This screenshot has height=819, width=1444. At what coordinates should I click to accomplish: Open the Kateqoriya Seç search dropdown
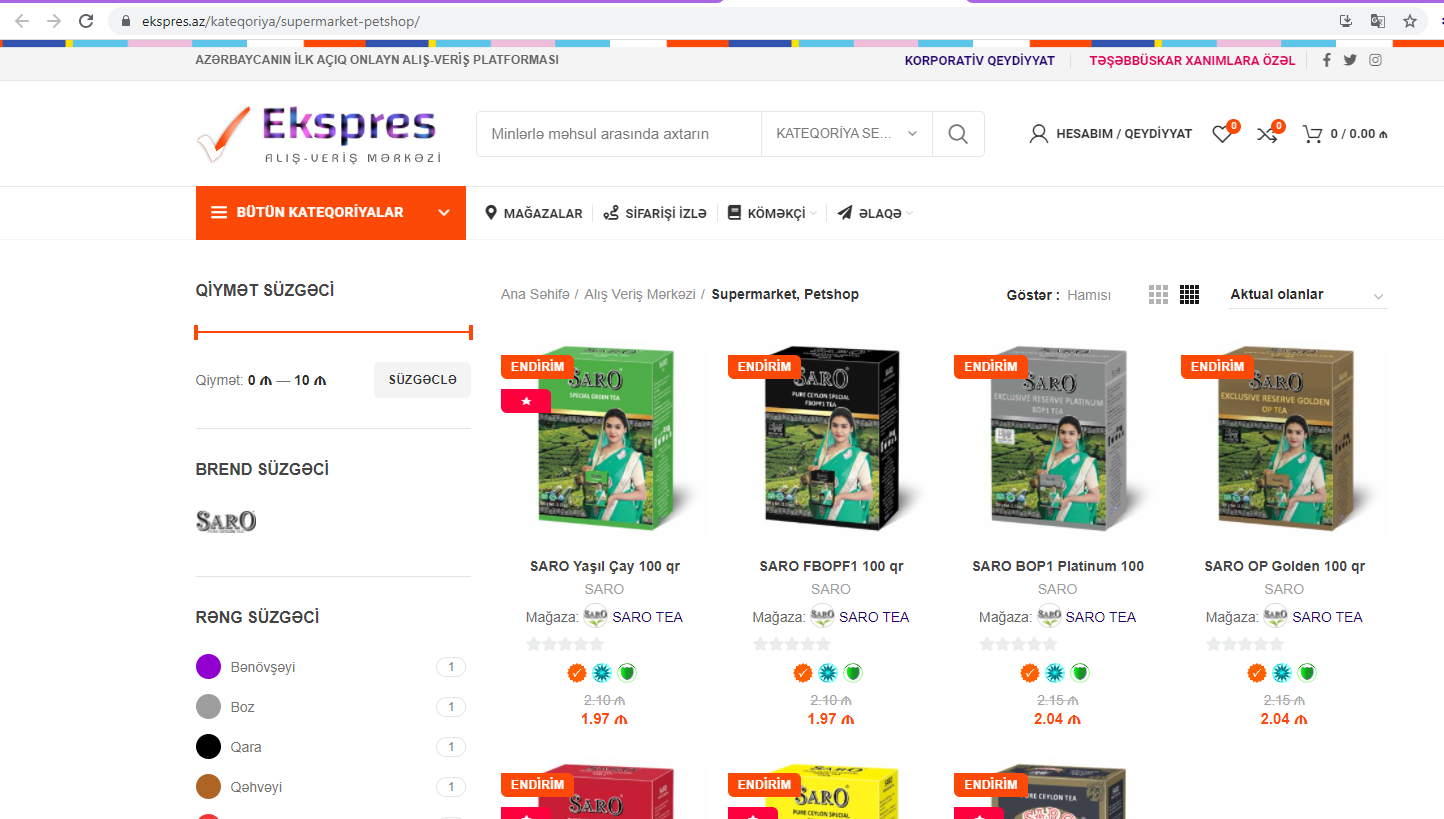pos(847,134)
